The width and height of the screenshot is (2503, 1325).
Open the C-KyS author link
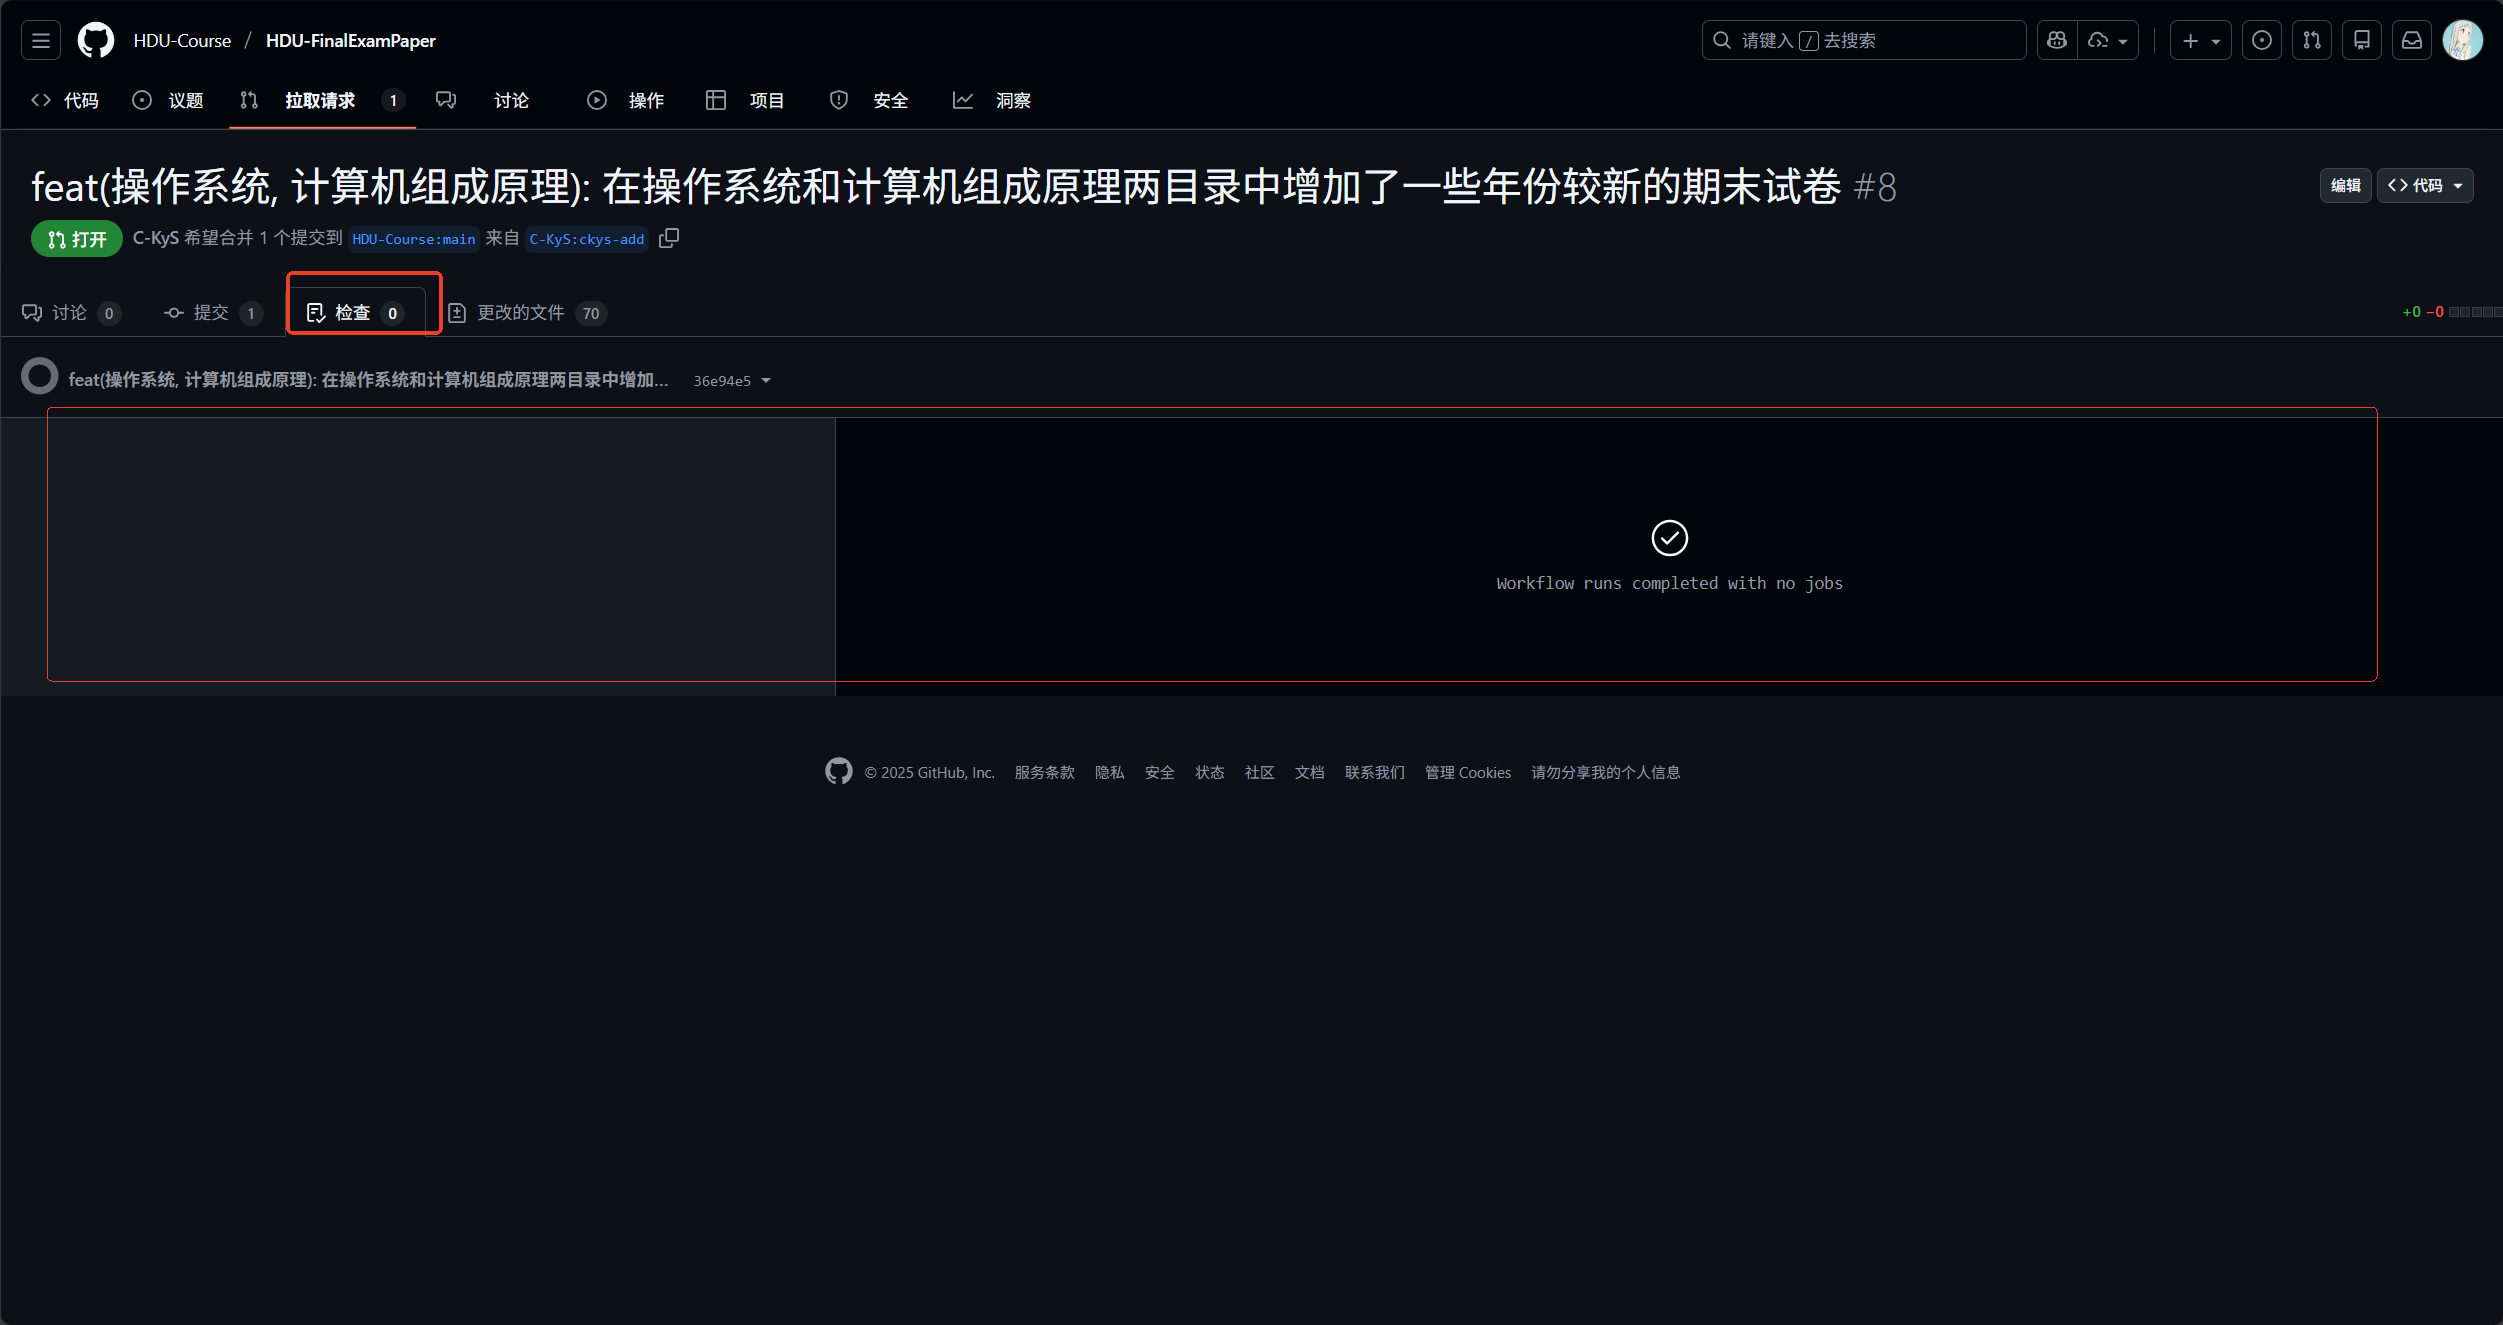pyautogui.click(x=156, y=238)
